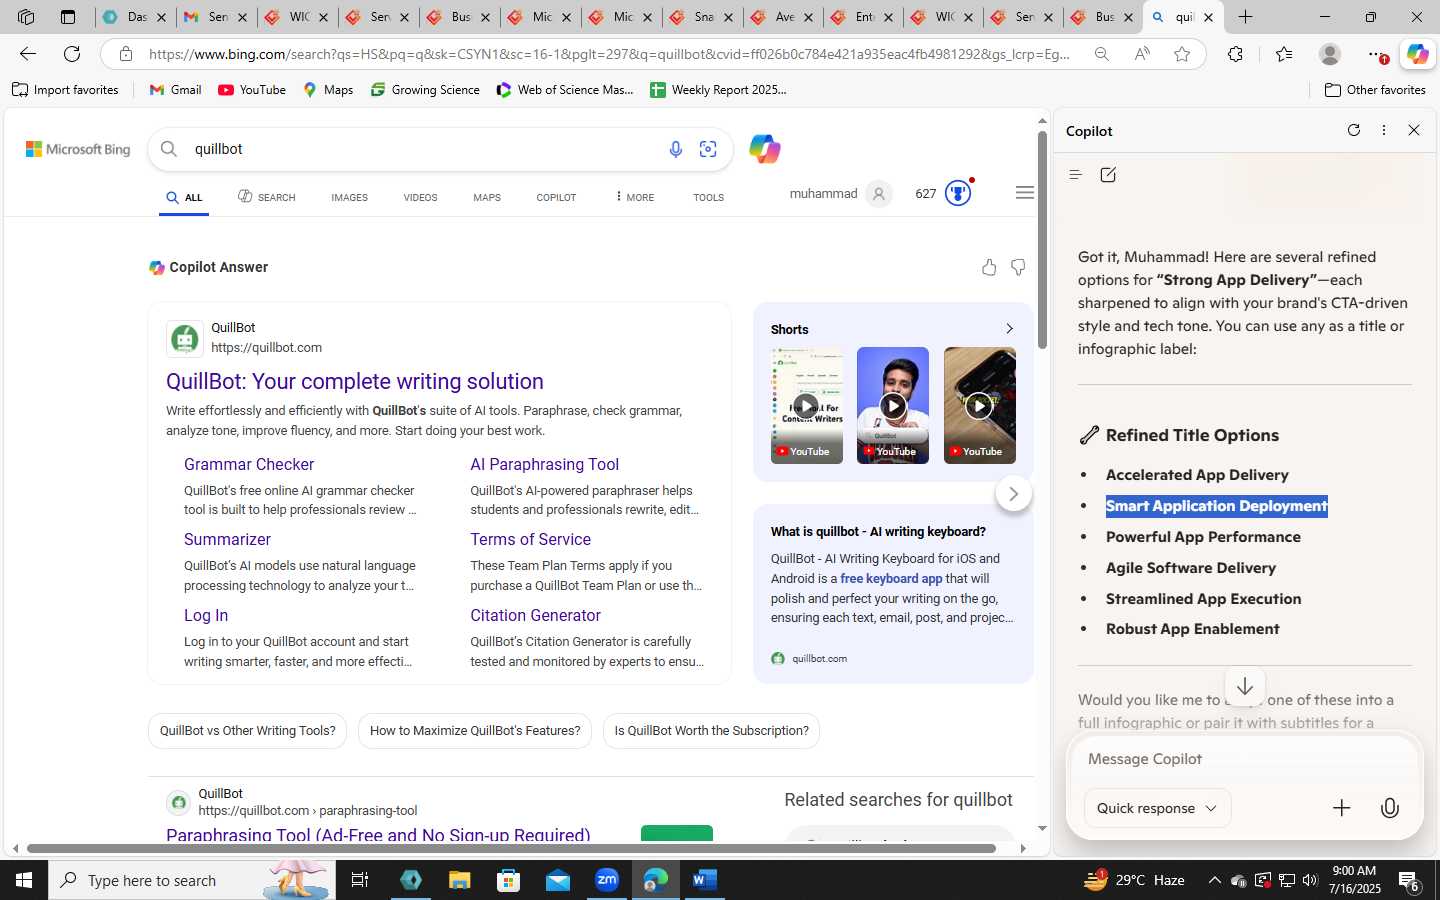This screenshot has height=900, width=1440.
Task: Open the Summarizer sublink
Action: coord(227,539)
